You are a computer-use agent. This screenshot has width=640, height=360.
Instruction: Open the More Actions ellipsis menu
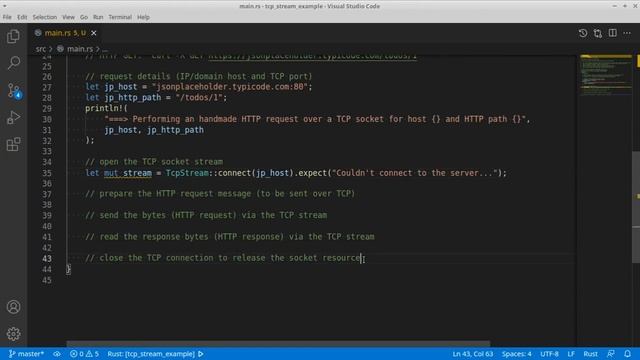627,33
